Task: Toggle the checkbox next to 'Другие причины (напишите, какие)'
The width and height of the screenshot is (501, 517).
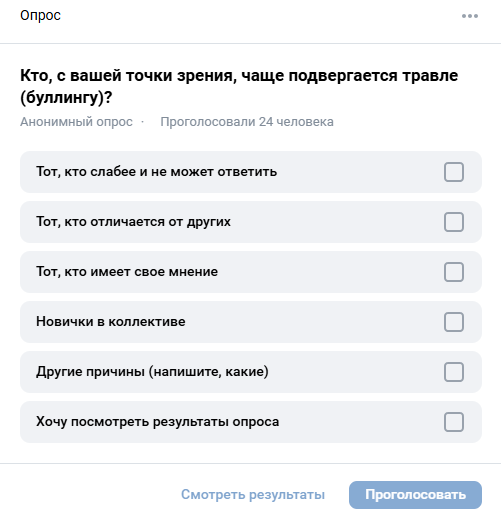Action: [454, 372]
